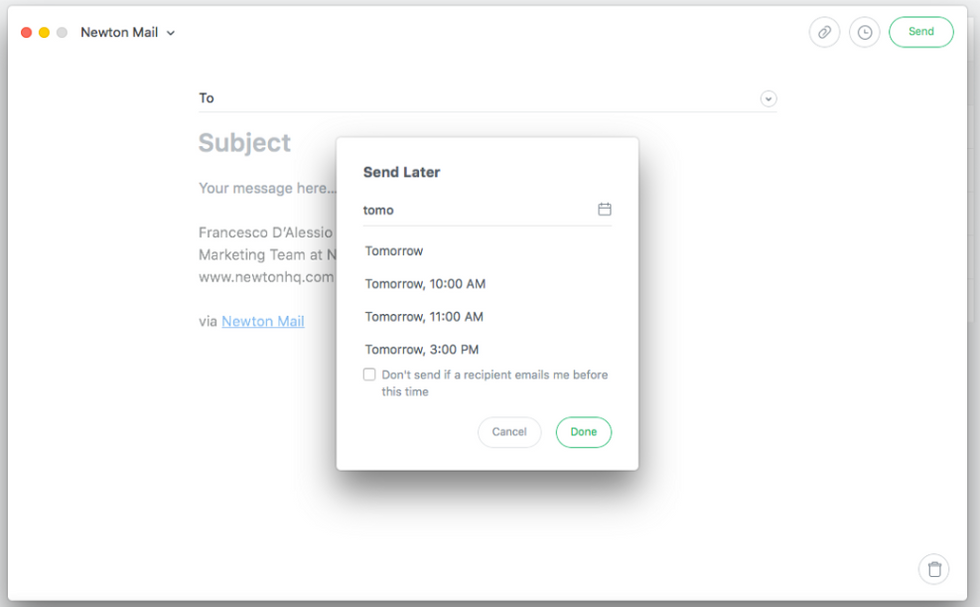Image resolution: width=980 pixels, height=607 pixels.
Task: Click the message body placeholder text
Action: (x=263, y=188)
